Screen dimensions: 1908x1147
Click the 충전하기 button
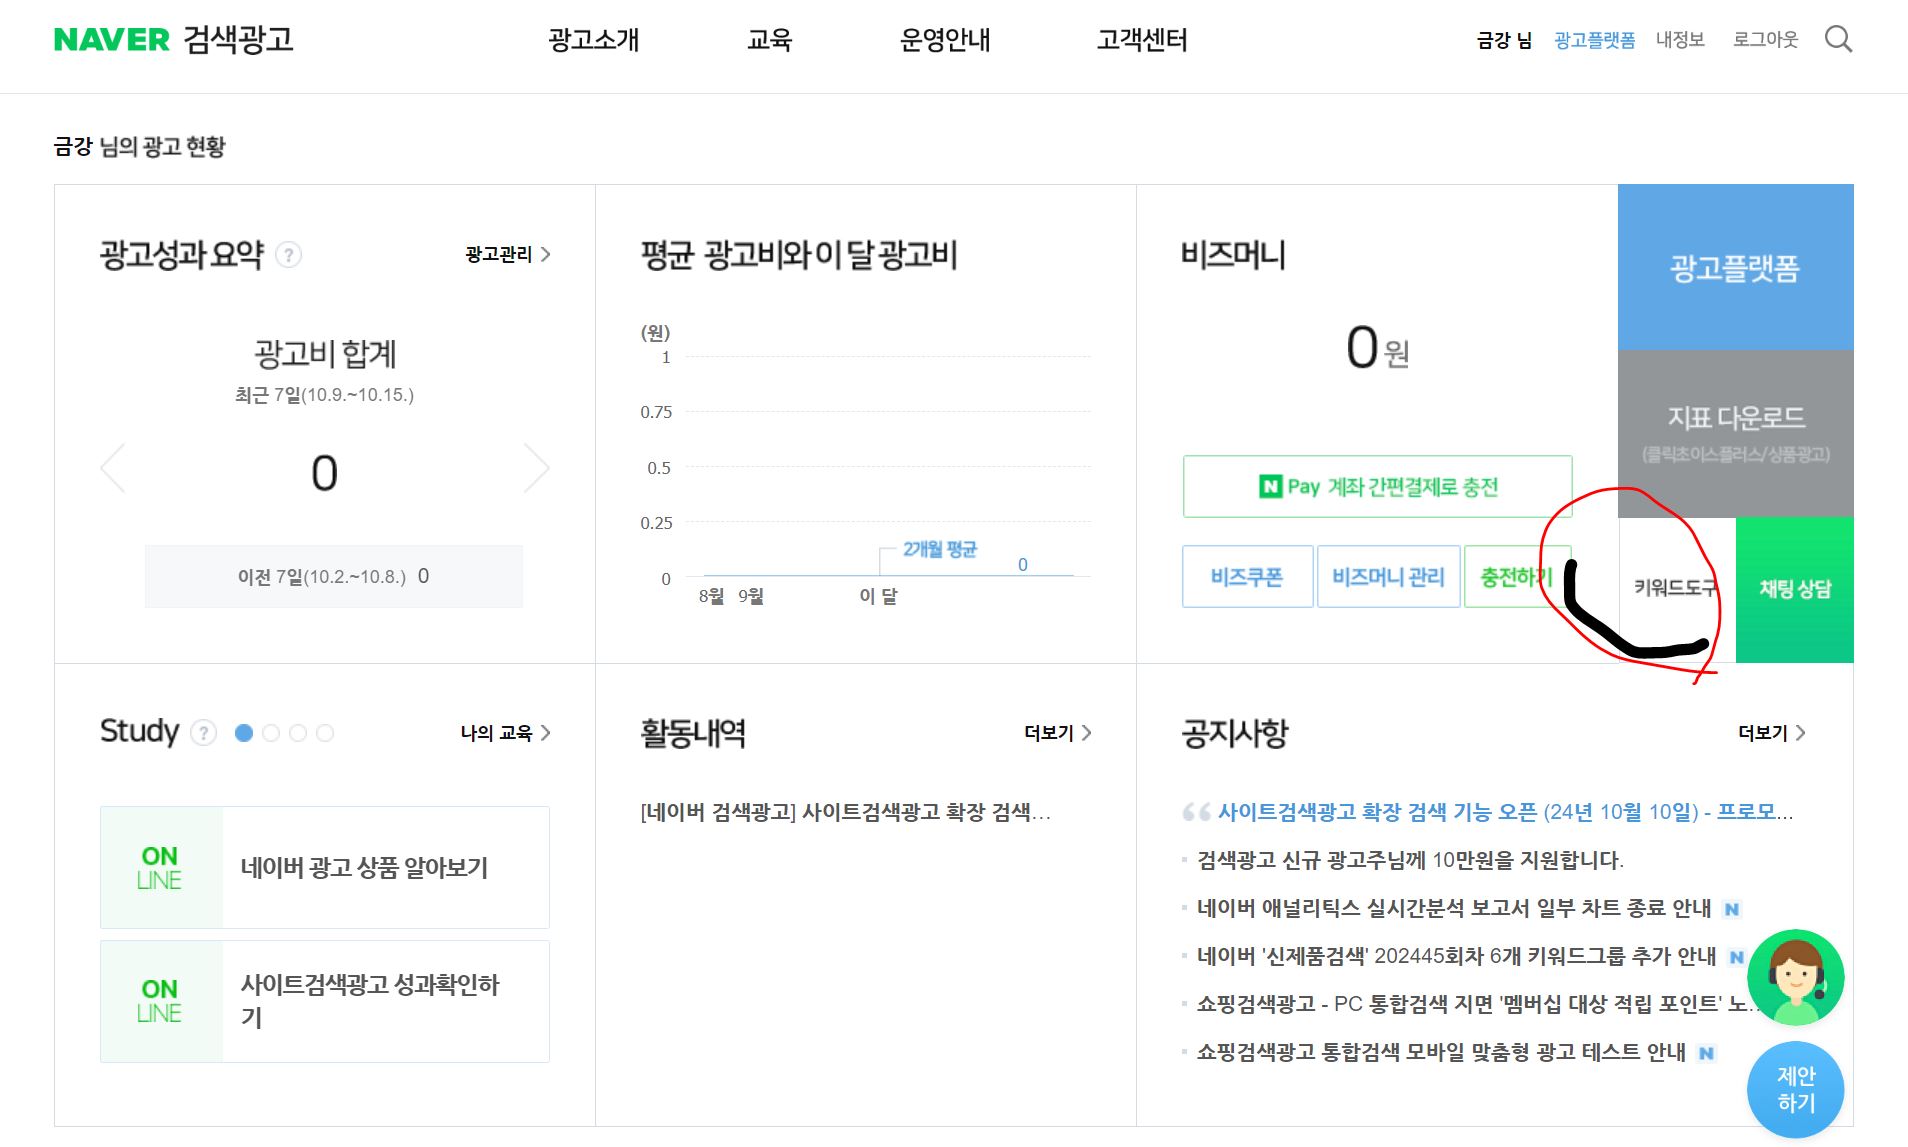(1517, 577)
